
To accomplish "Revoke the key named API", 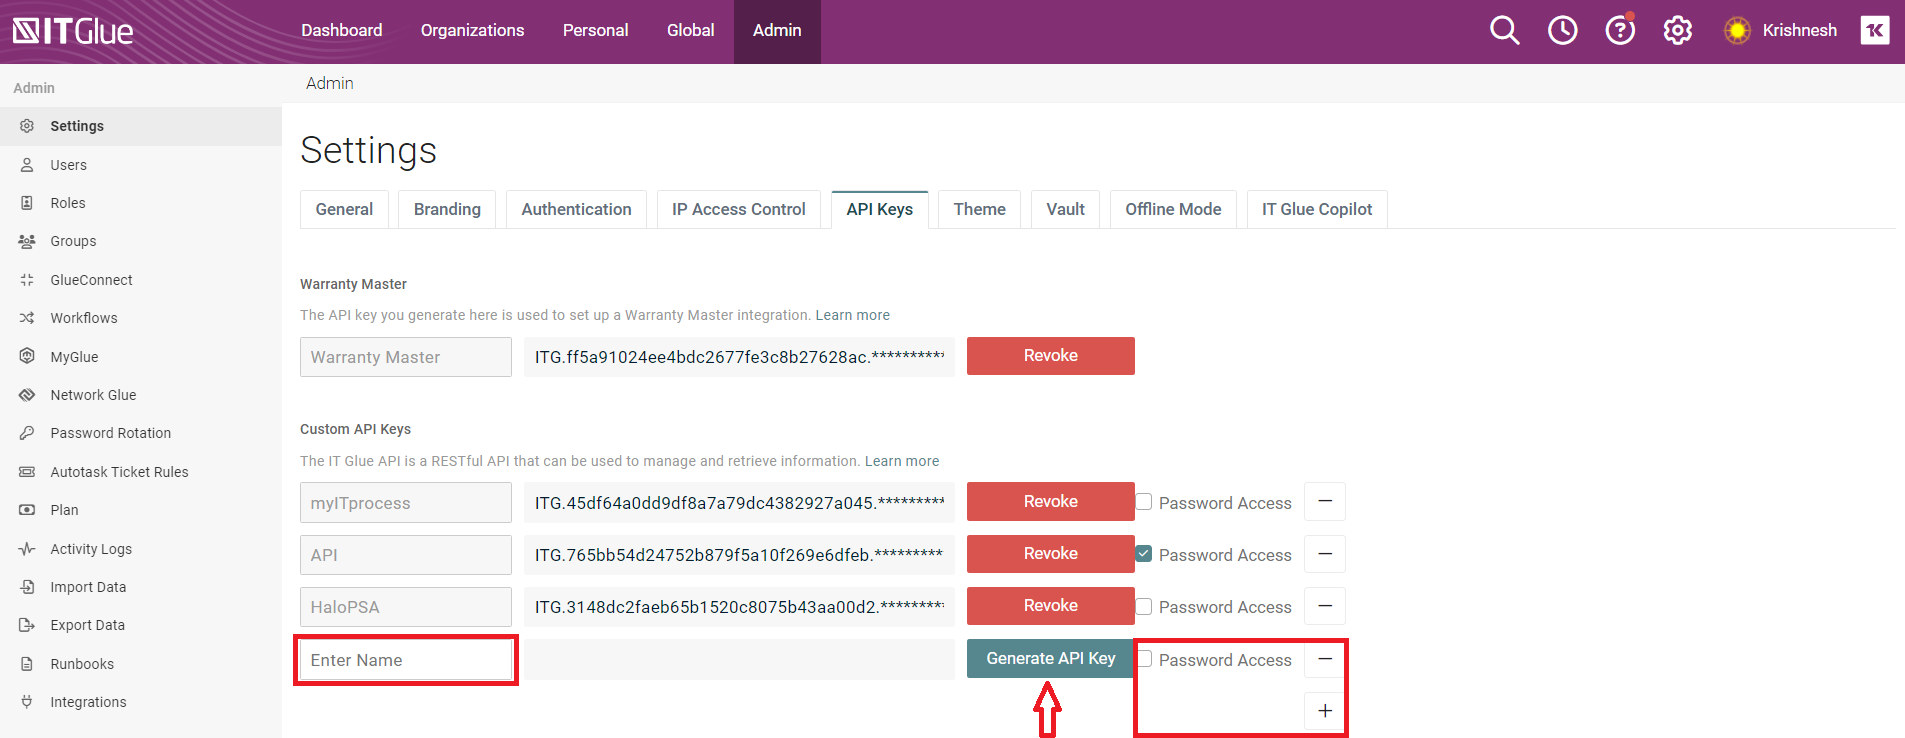I will click(1051, 554).
